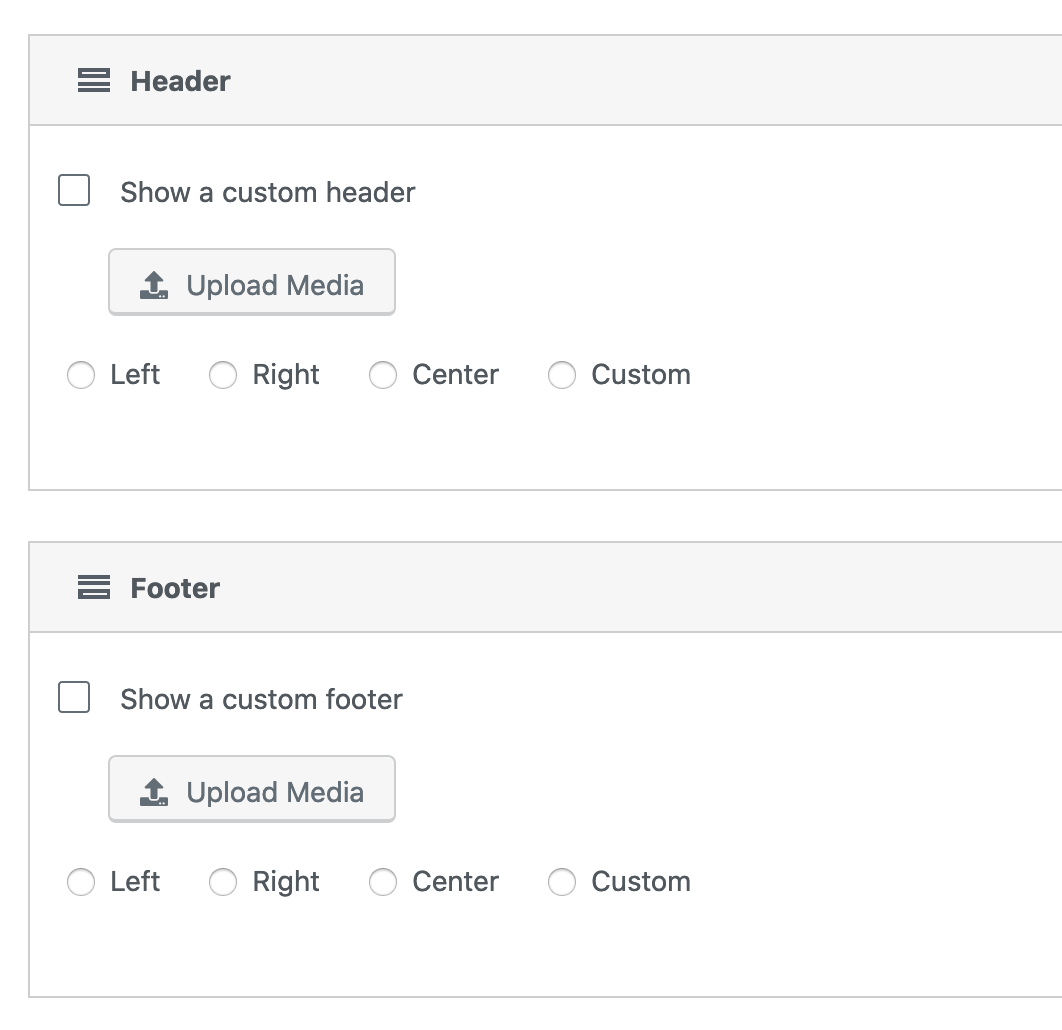Select Center radio in the Header section
The width and height of the screenshot is (1062, 1030).
click(383, 376)
